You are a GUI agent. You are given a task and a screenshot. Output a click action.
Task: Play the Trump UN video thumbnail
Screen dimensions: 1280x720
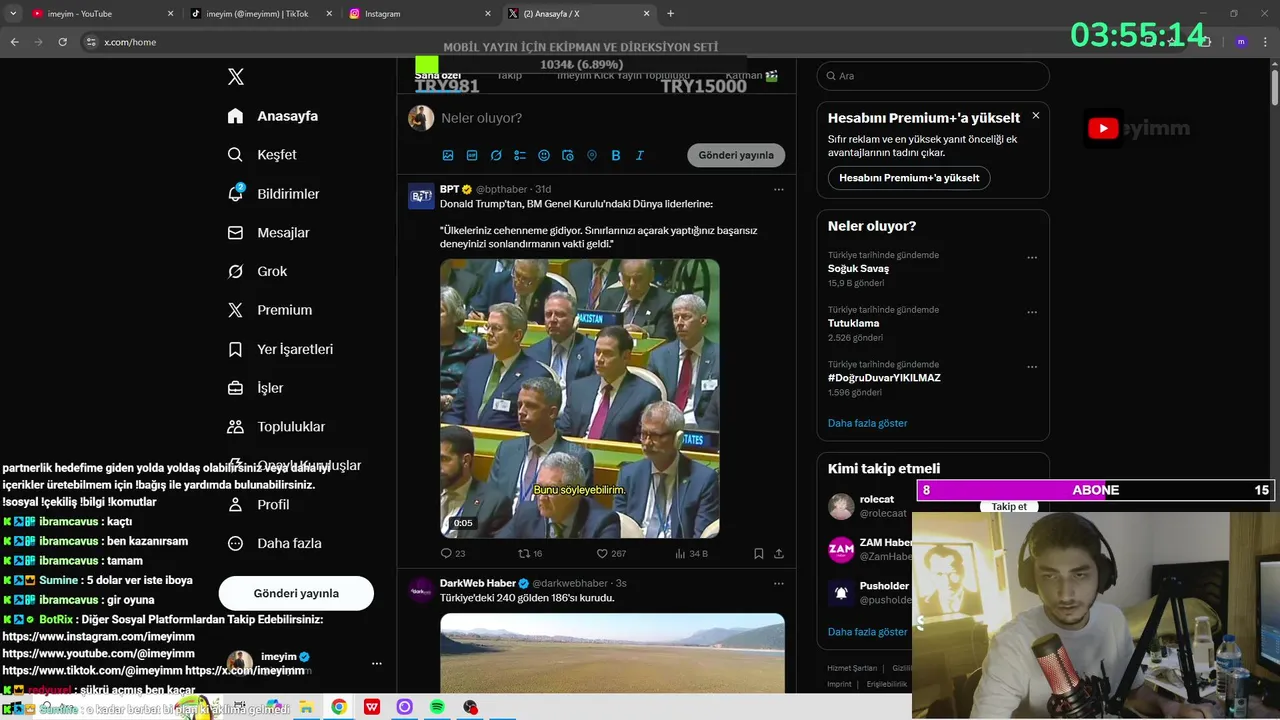580,398
